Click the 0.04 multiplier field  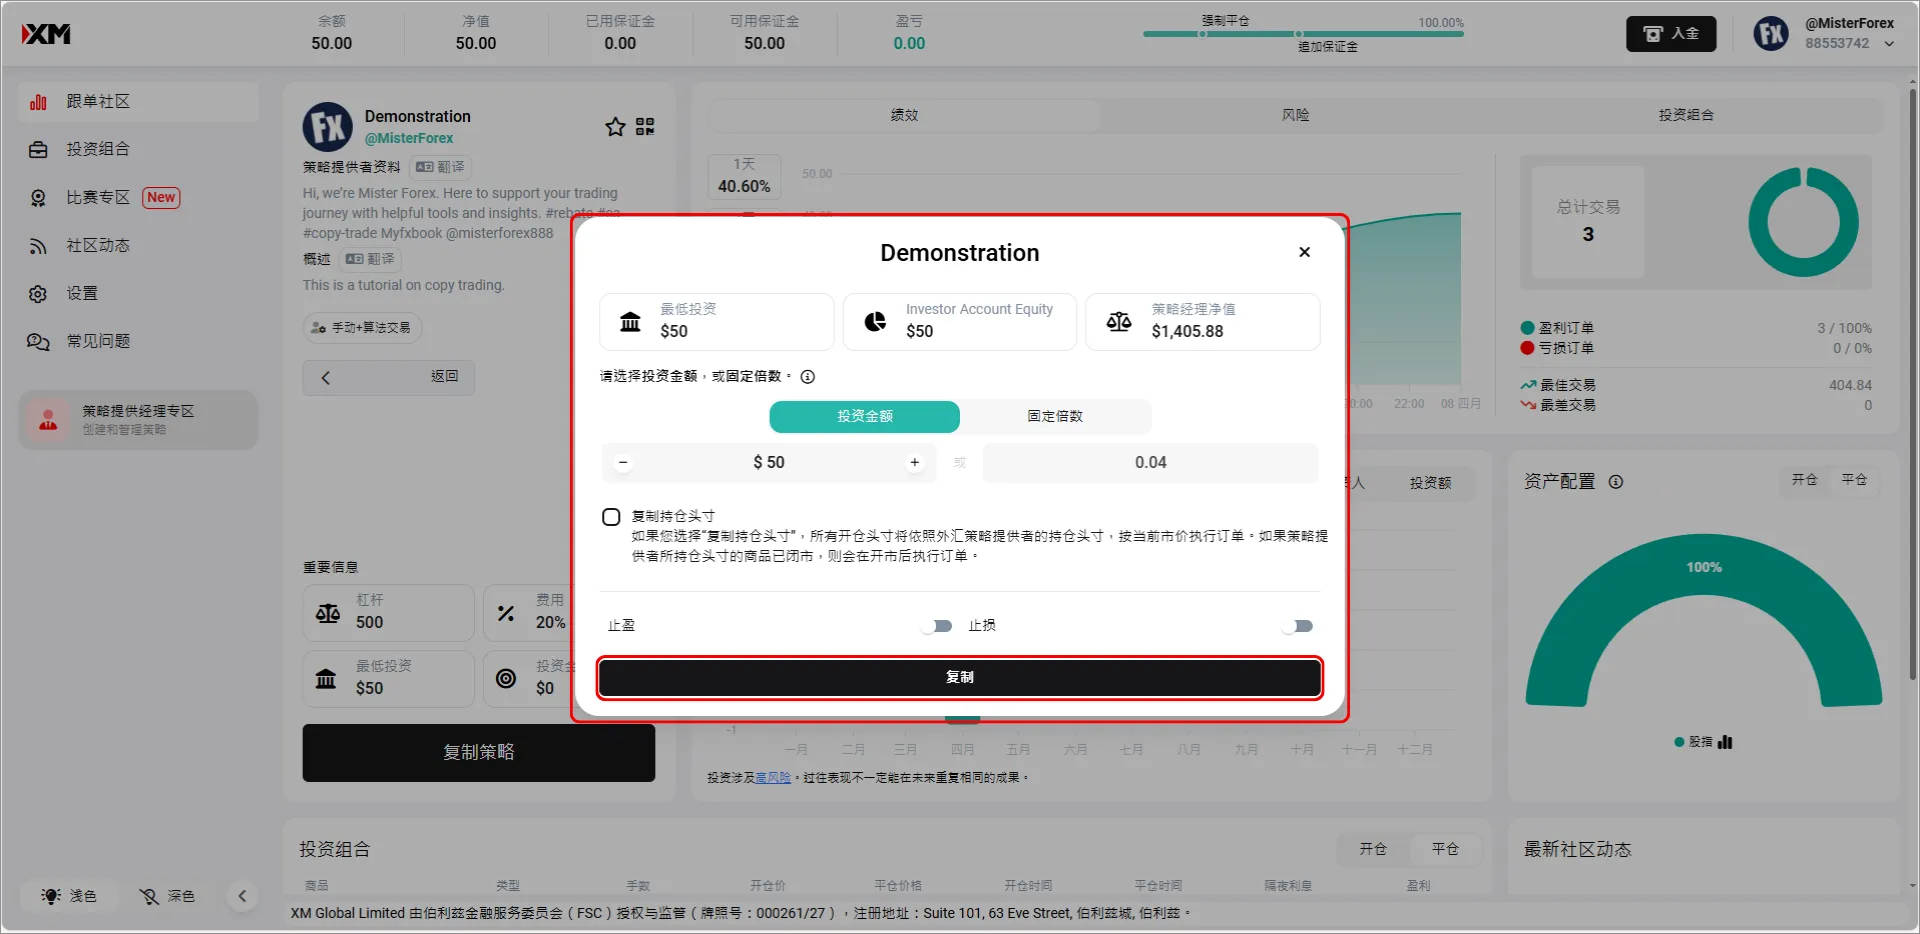click(1151, 463)
